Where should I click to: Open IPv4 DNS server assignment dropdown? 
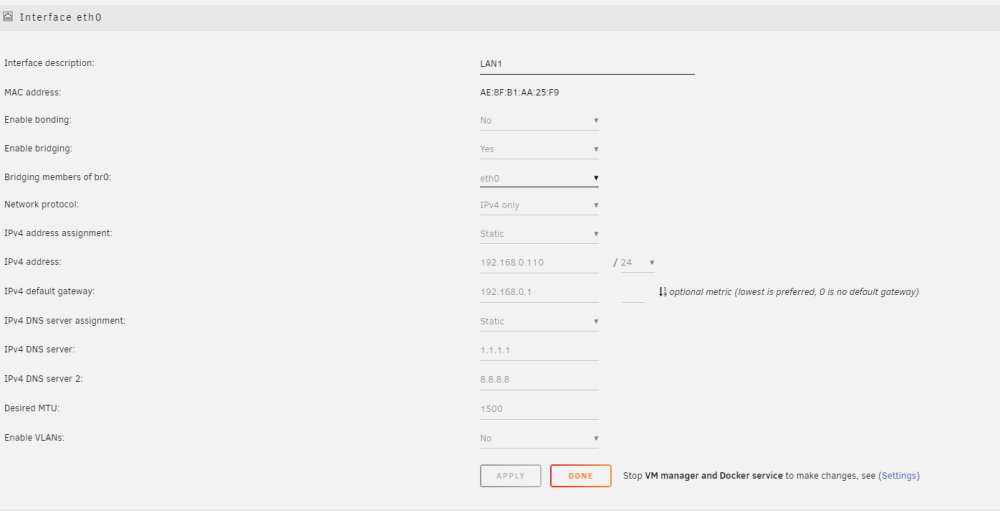point(539,321)
